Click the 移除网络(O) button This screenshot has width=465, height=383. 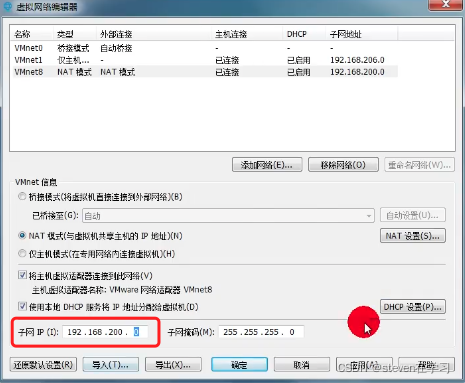click(343, 165)
